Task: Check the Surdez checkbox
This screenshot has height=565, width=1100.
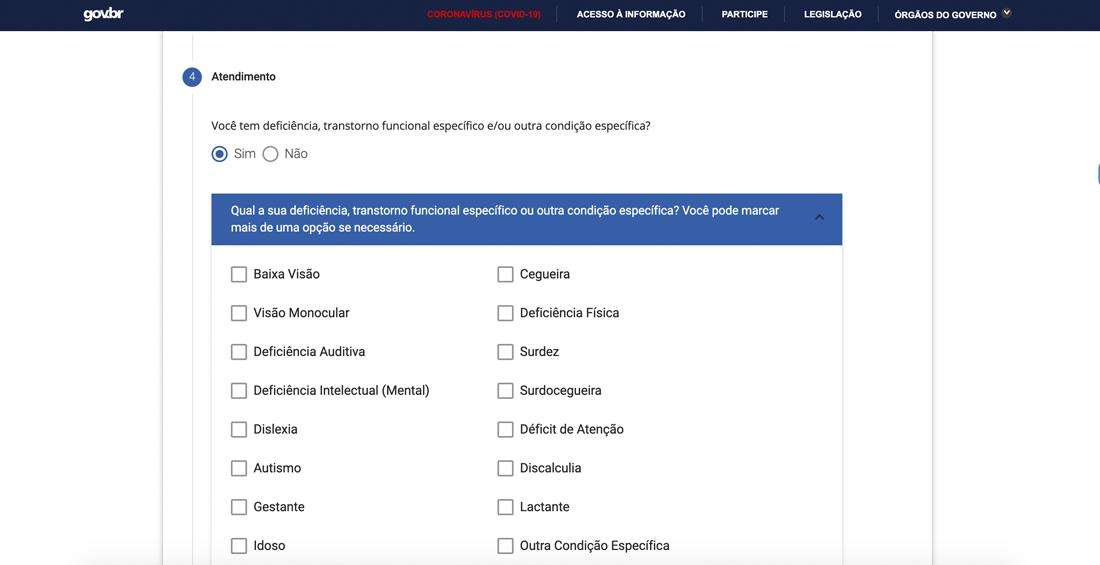Action: coord(505,352)
